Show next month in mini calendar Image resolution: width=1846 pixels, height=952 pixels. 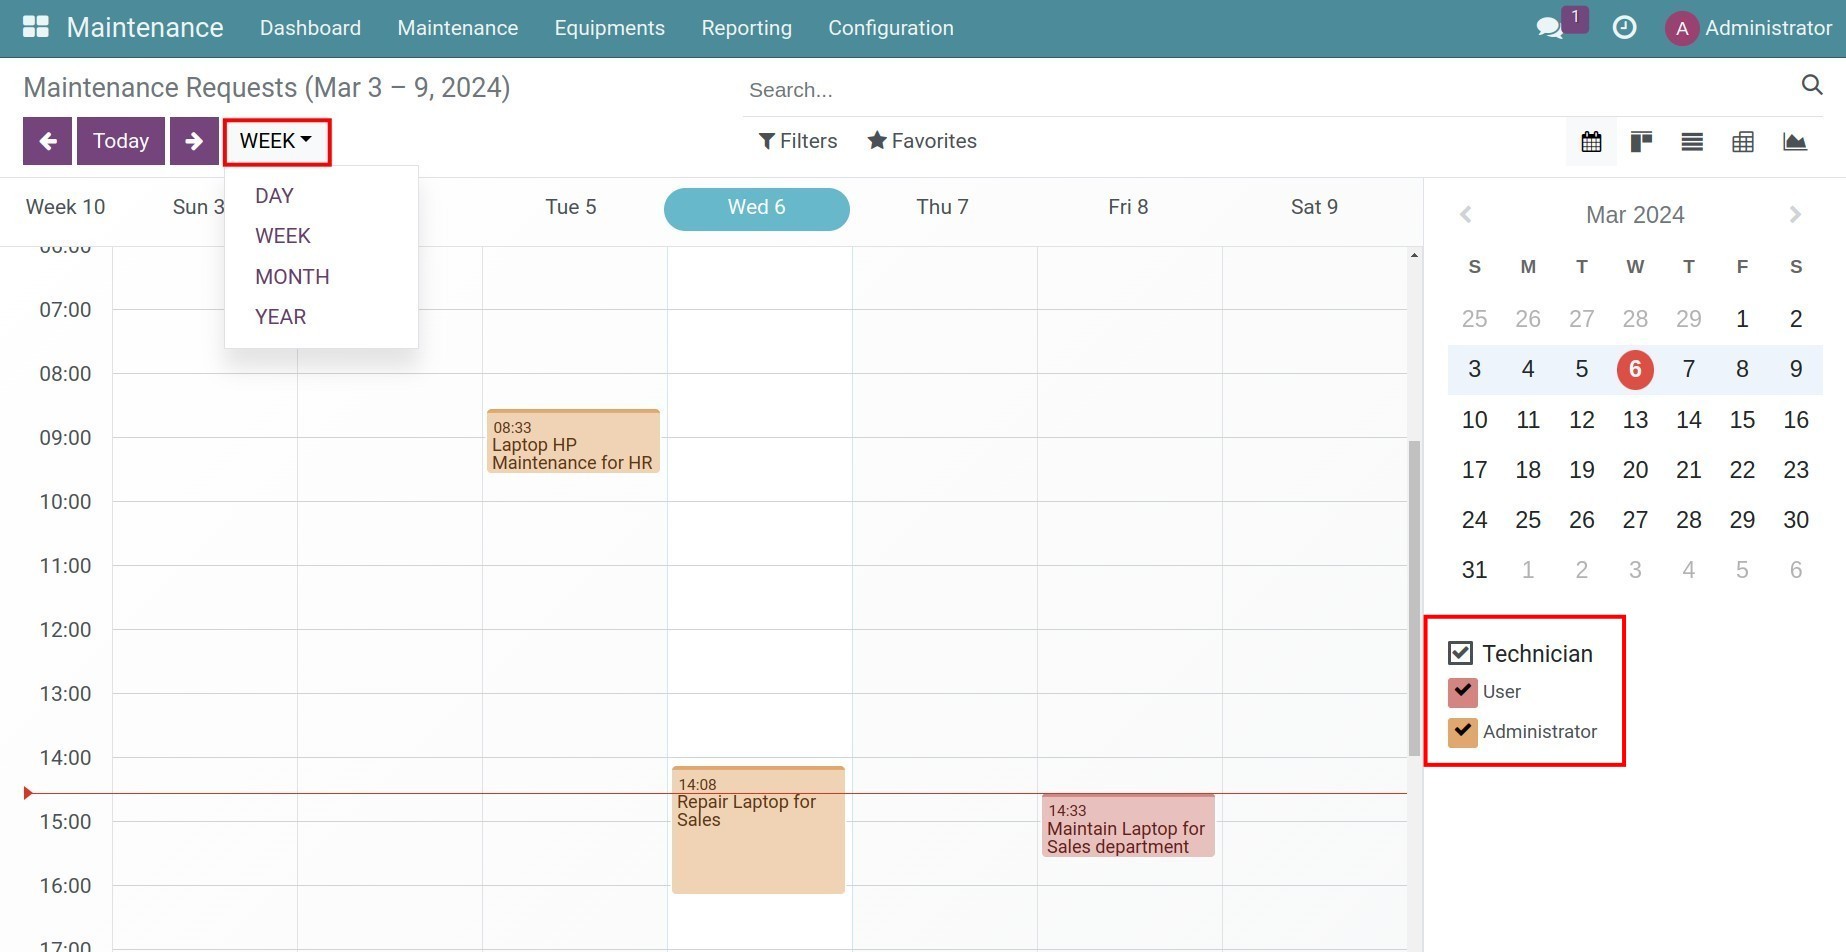1795,214
